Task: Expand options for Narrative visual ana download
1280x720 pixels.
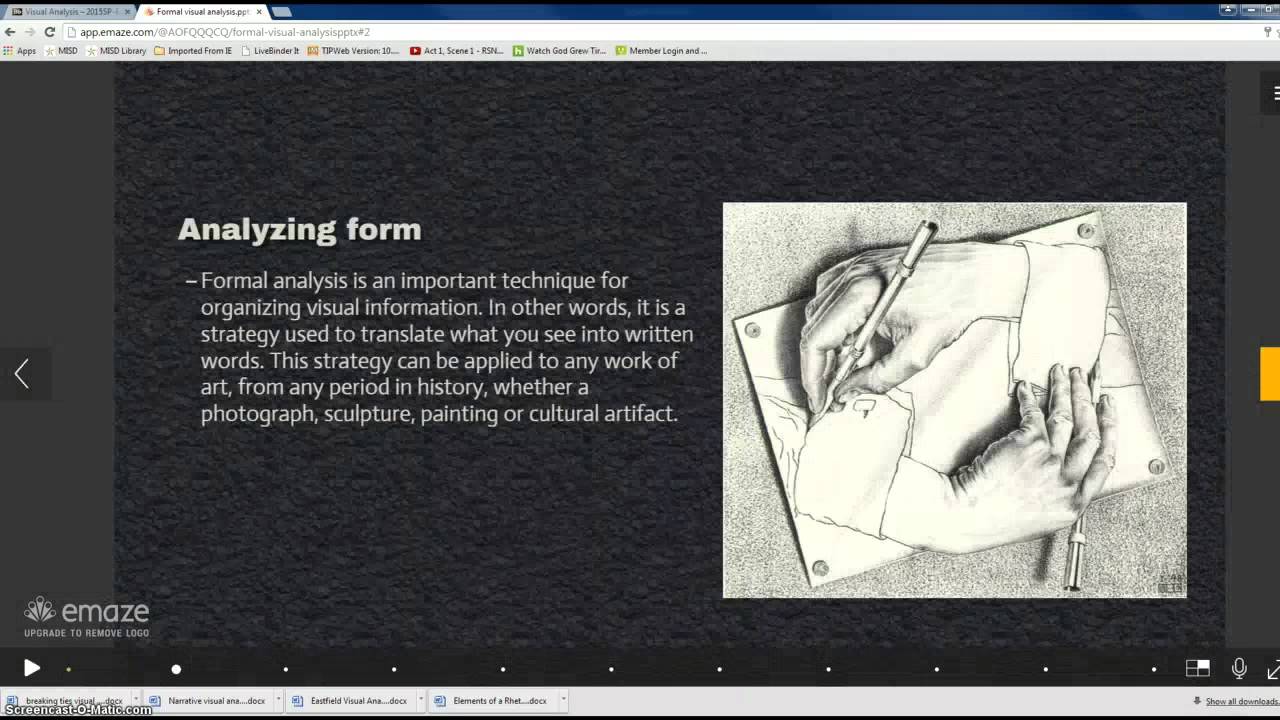Action: pyautogui.click(x=279, y=701)
